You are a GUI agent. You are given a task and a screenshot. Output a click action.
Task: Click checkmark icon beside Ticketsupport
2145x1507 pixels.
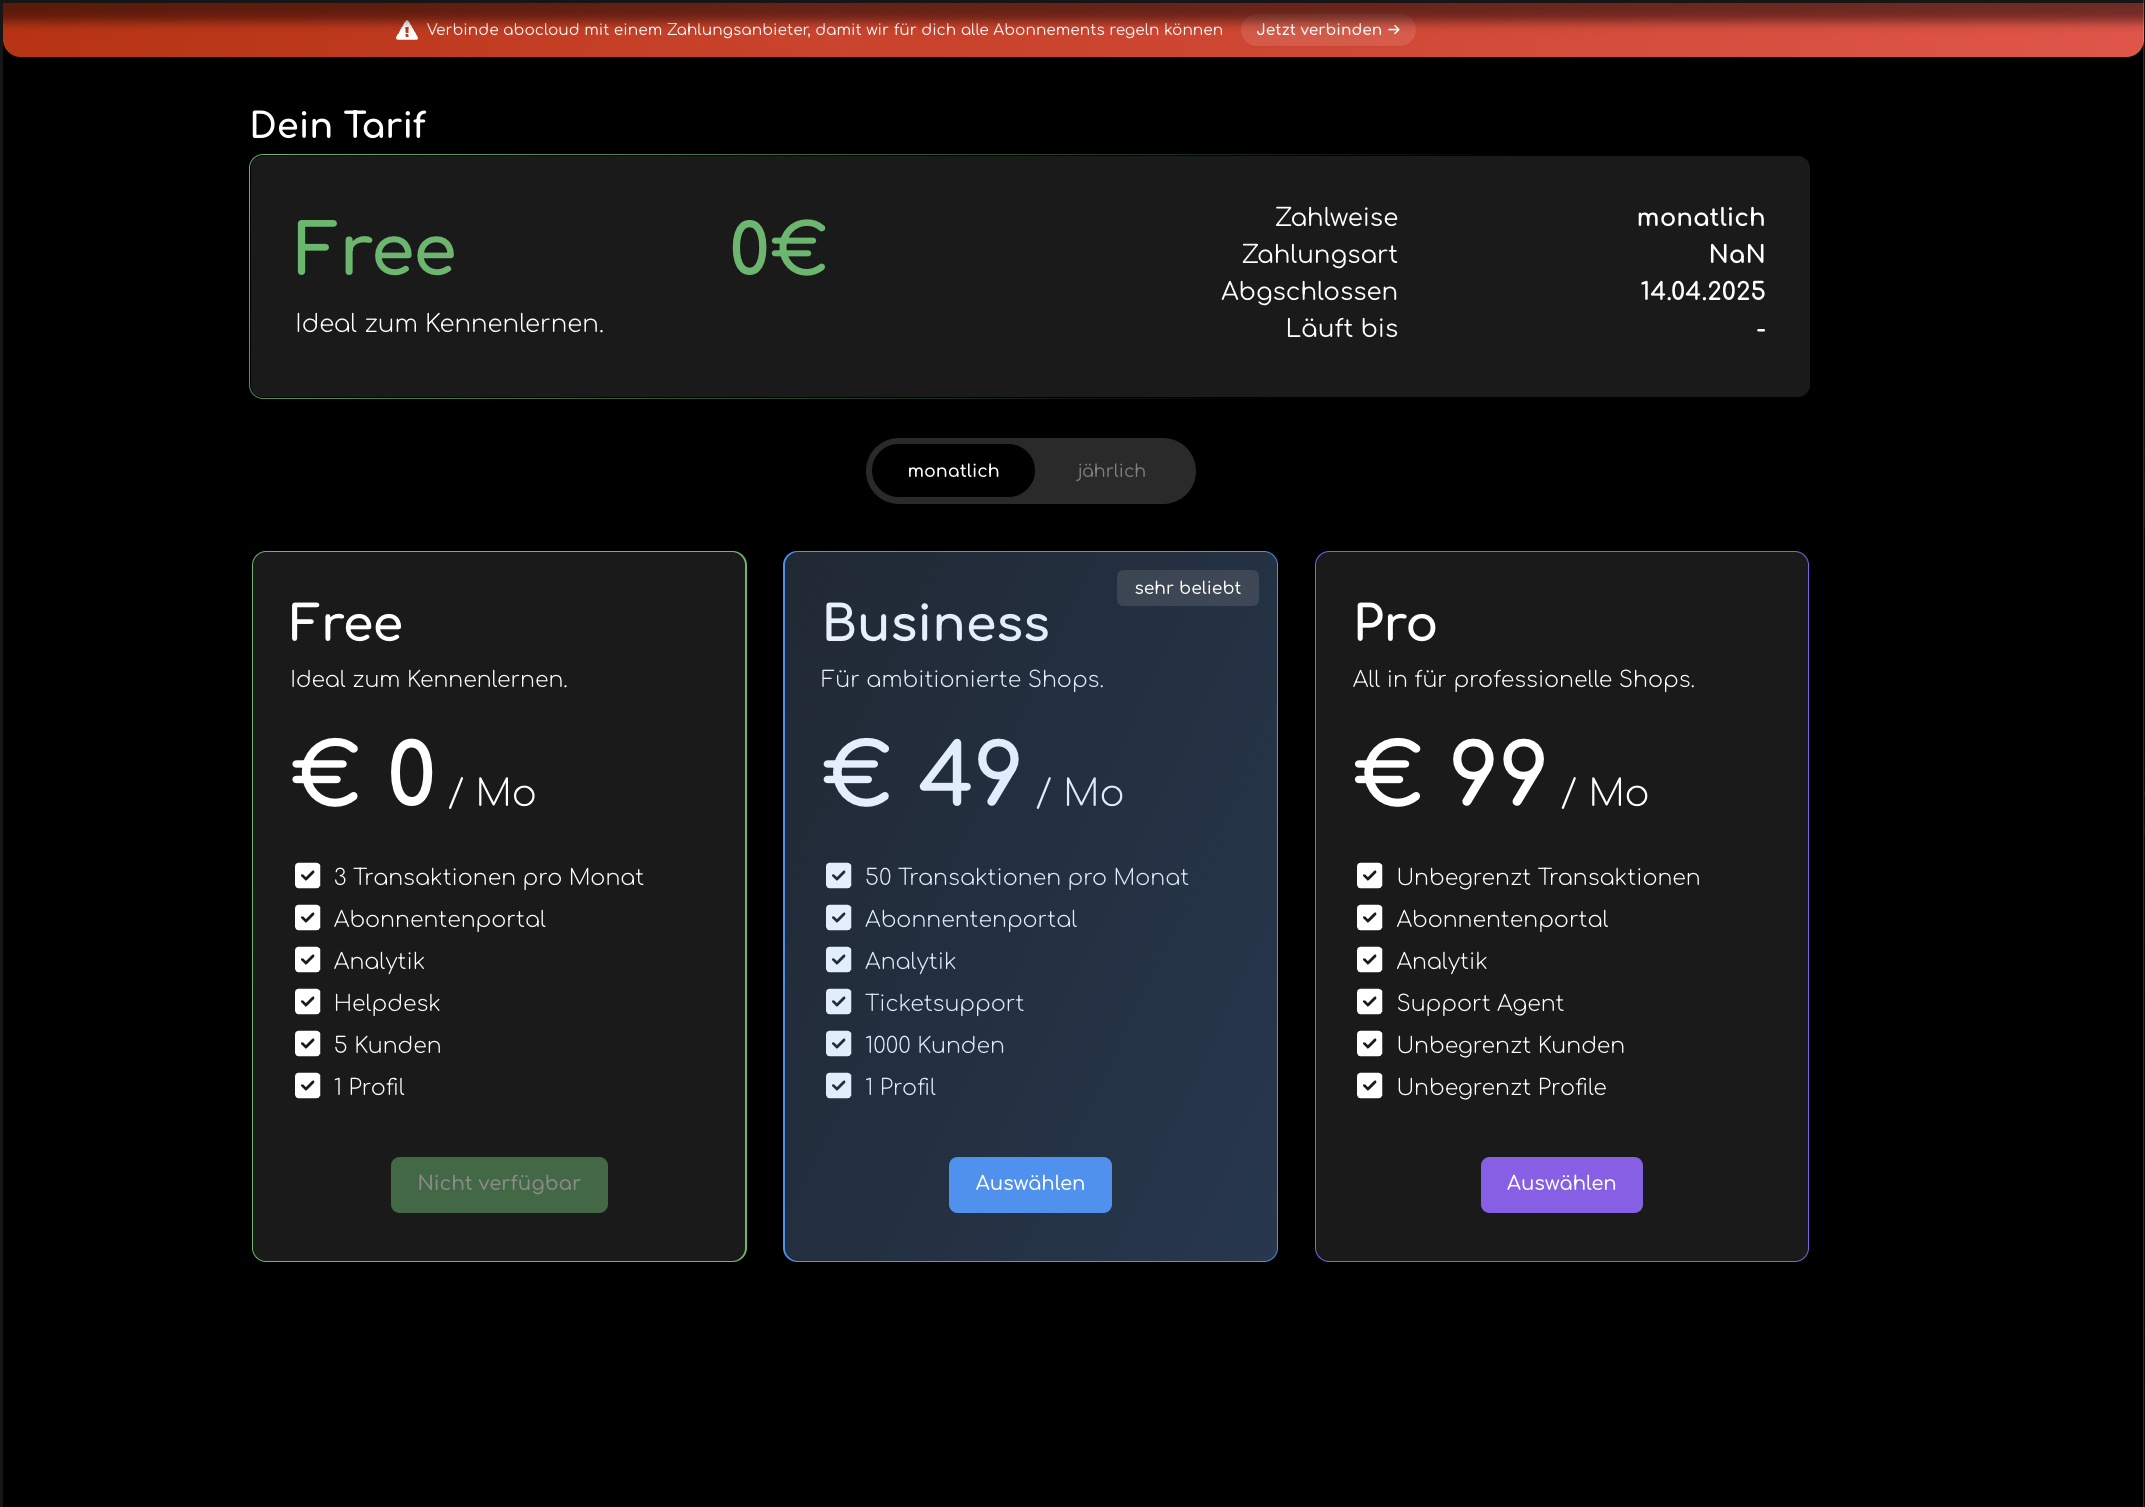[x=839, y=1002]
